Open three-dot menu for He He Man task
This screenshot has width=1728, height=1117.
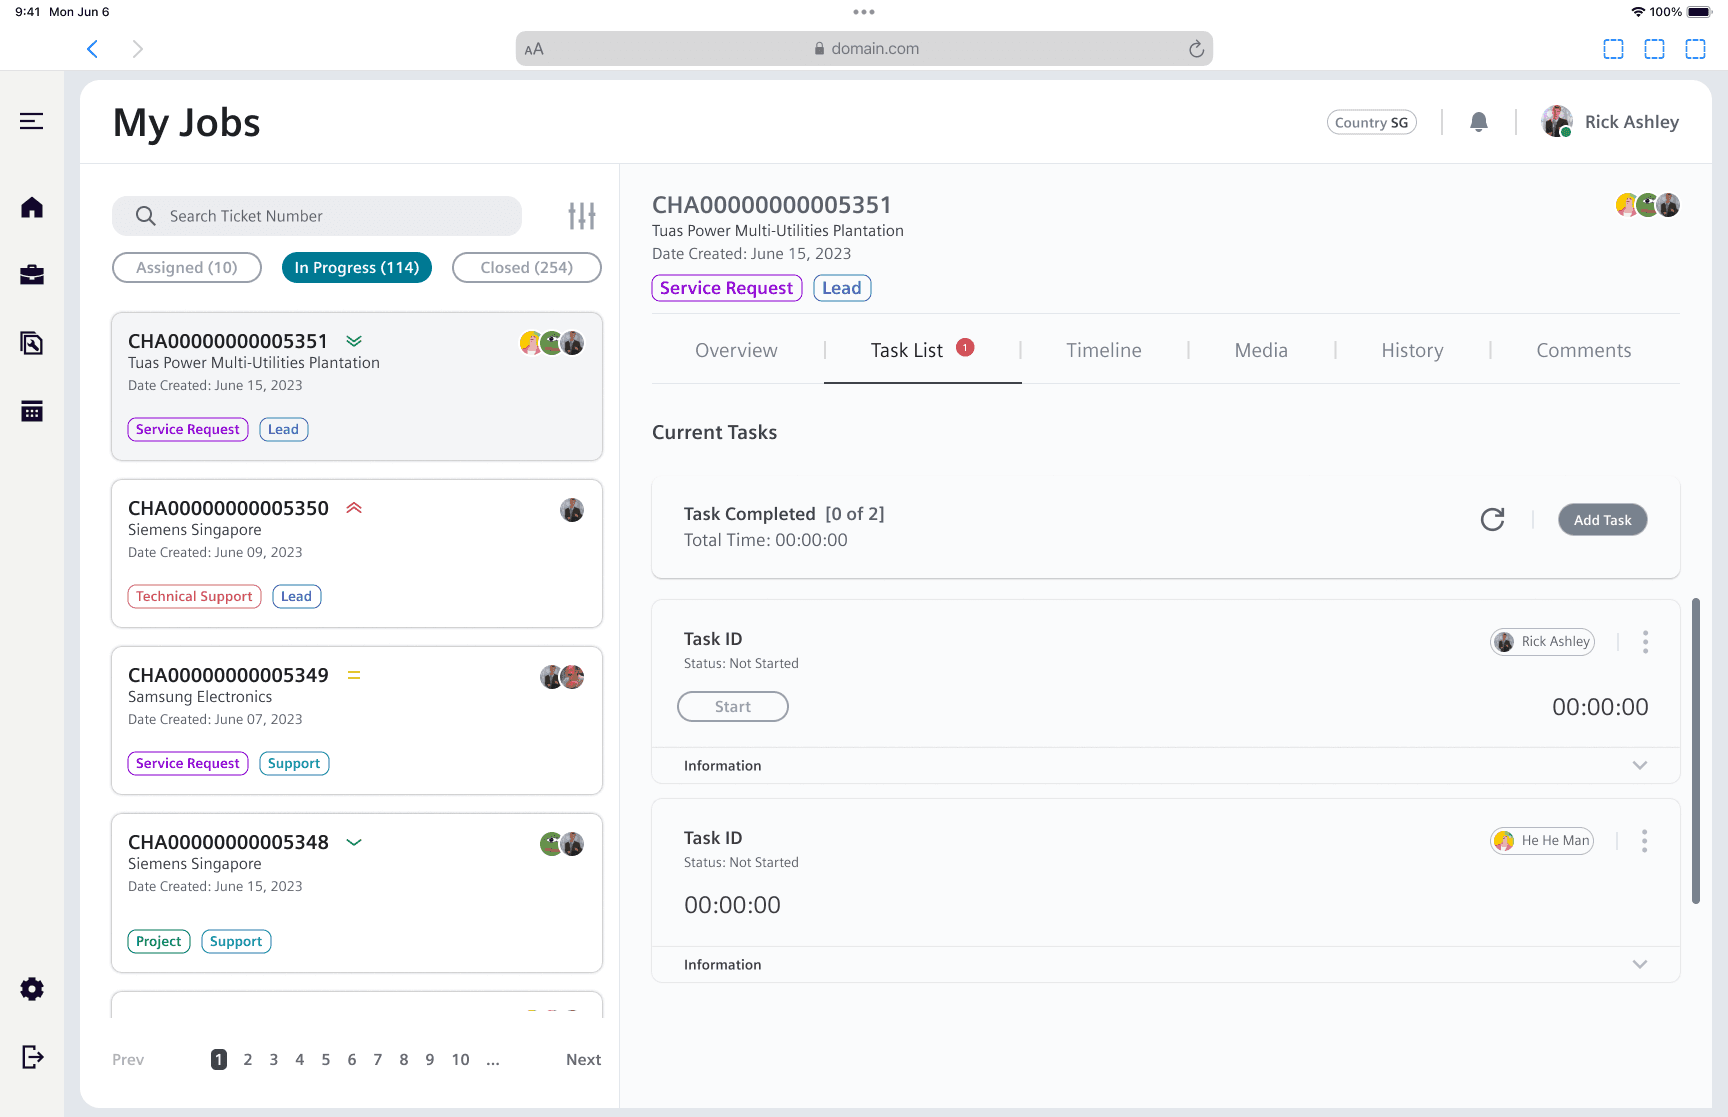click(1645, 841)
